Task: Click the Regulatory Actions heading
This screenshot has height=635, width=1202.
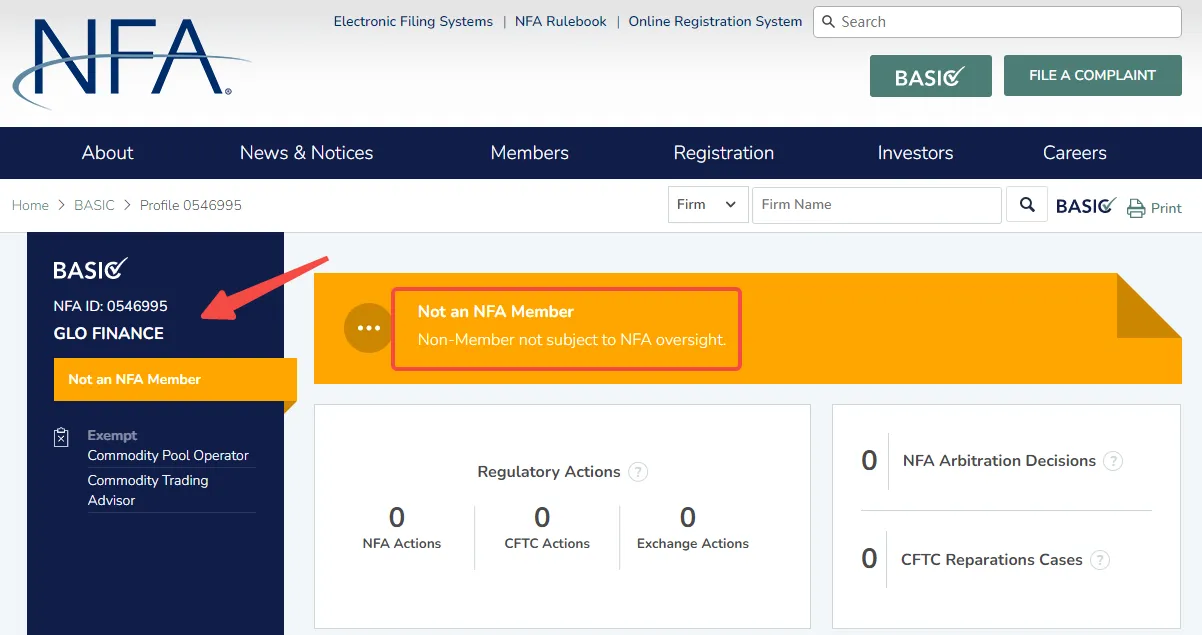Action: click(549, 472)
